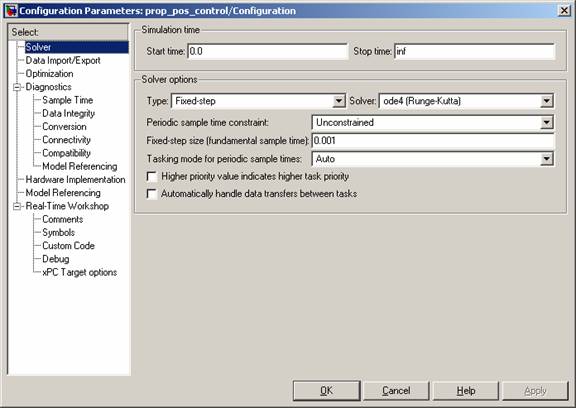
Task: Click the Fixed-step size input field
Action: (x=433, y=141)
